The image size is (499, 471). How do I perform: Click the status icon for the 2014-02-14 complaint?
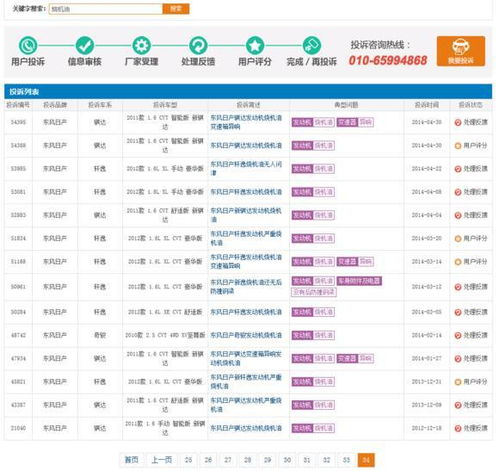click(x=458, y=335)
